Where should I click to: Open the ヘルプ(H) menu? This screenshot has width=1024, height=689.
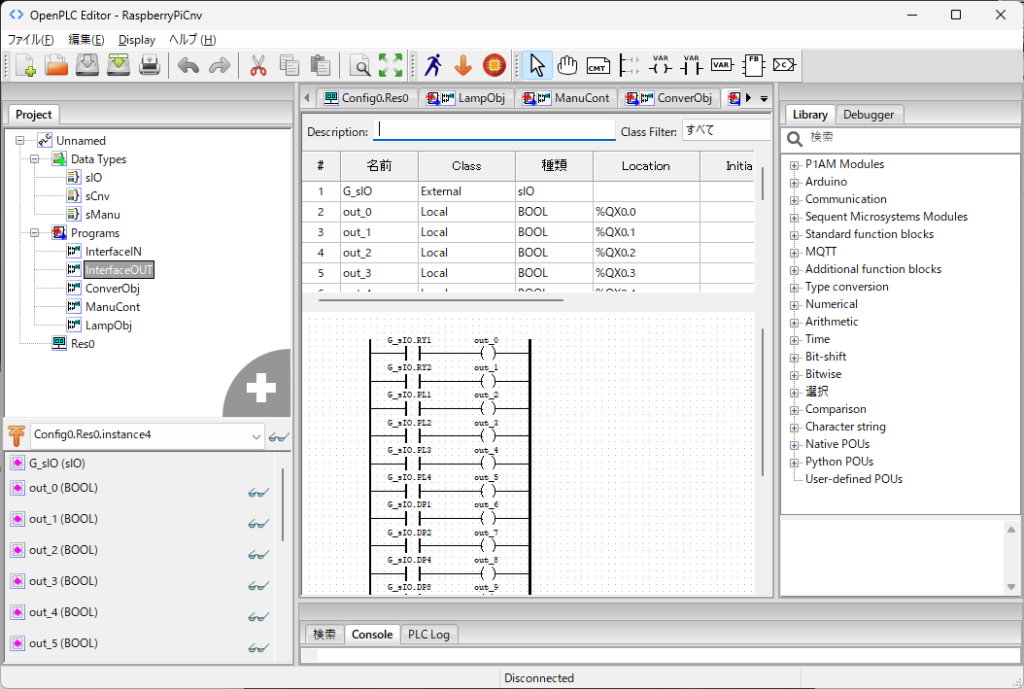pyautogui.click(x=192, y=40)
